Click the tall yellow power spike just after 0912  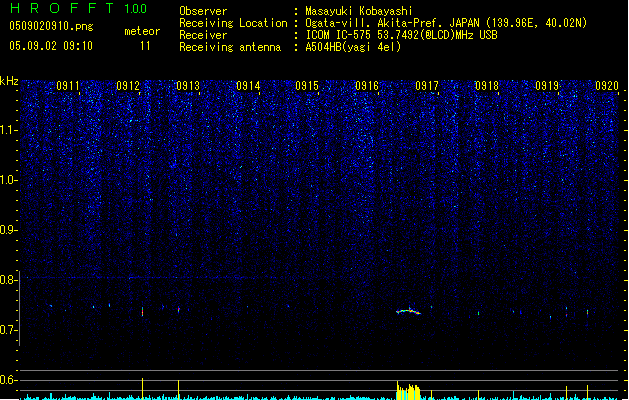coord(142,388)
